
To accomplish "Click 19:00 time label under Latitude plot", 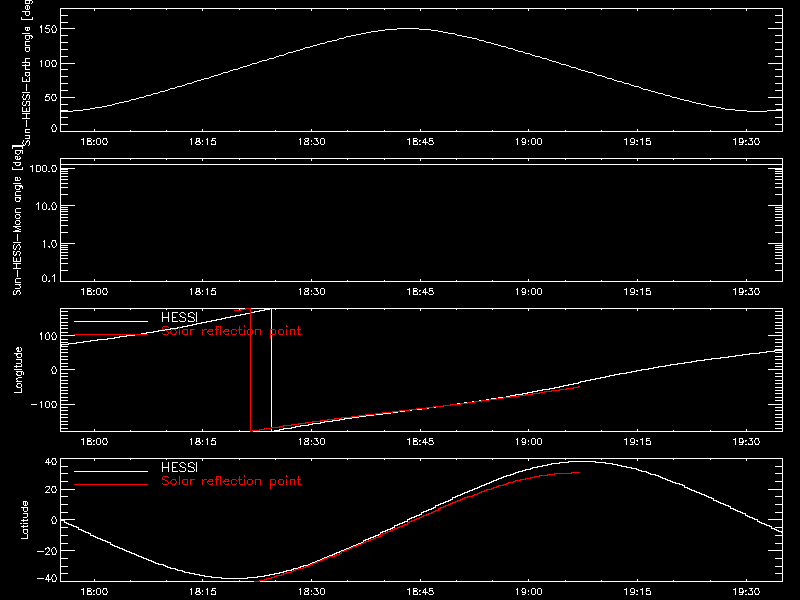I will 529,591.
